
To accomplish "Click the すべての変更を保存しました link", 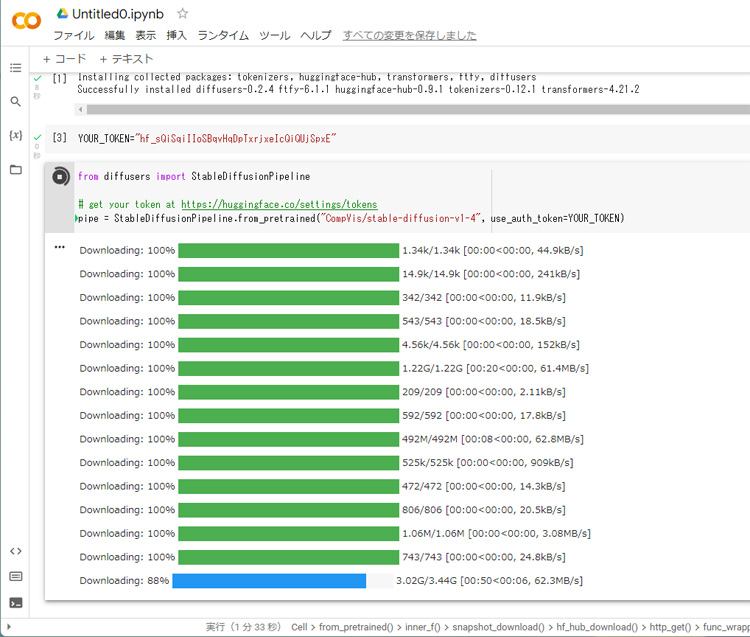I will click(409, 35).
